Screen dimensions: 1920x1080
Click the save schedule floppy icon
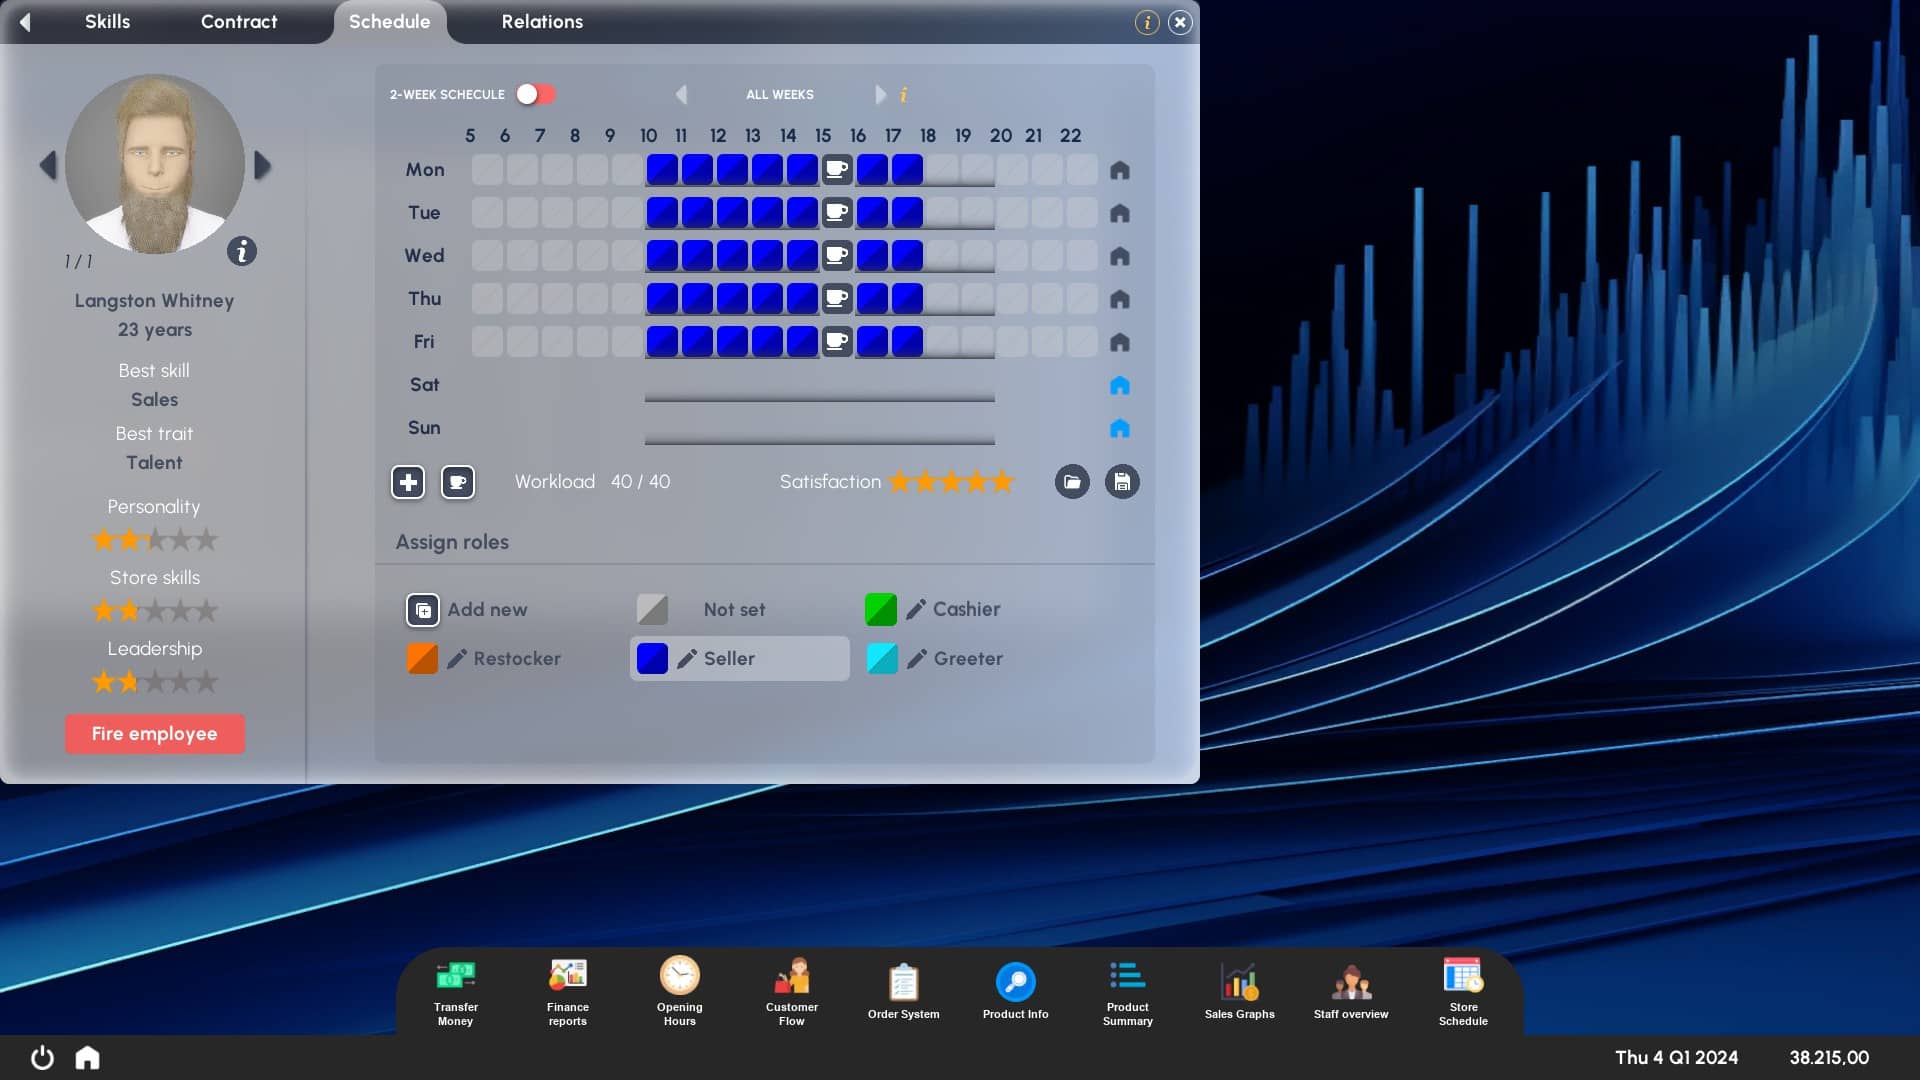click(x=1122, y=482)
